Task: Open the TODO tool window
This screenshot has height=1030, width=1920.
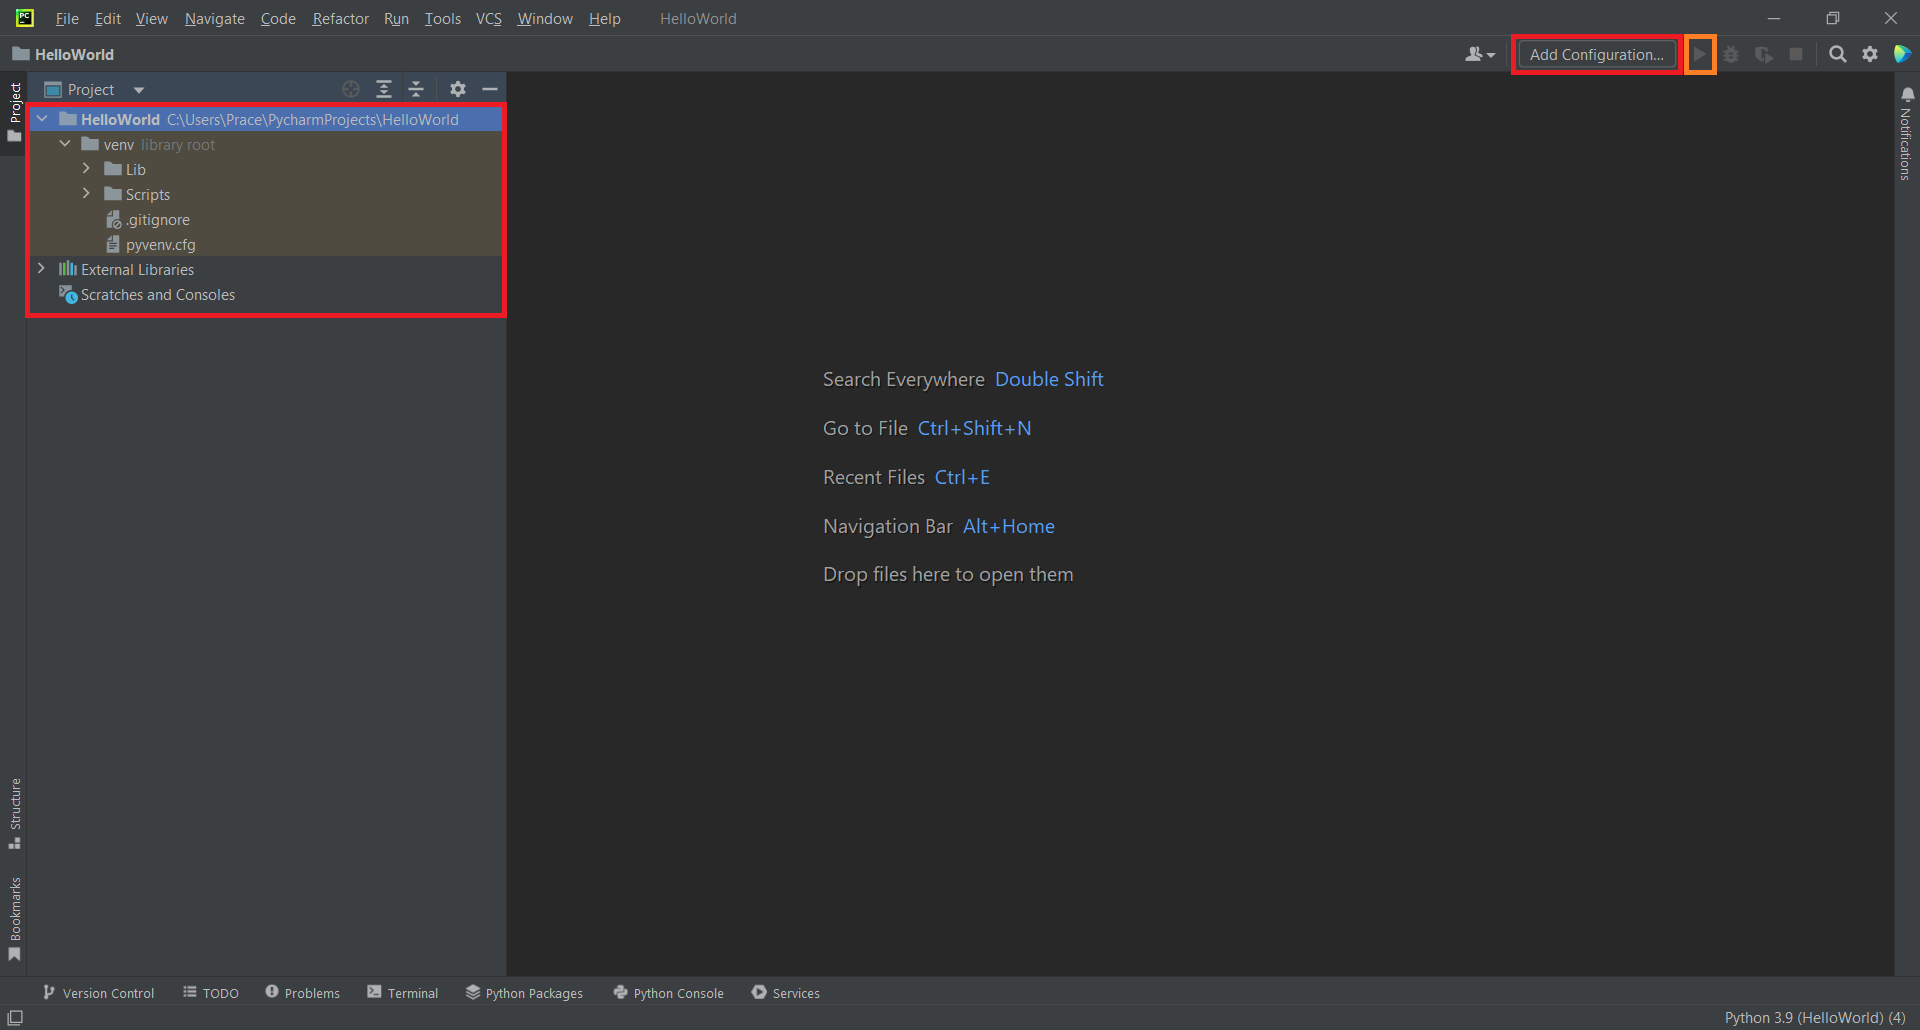Action: click(x=211, y=992)
